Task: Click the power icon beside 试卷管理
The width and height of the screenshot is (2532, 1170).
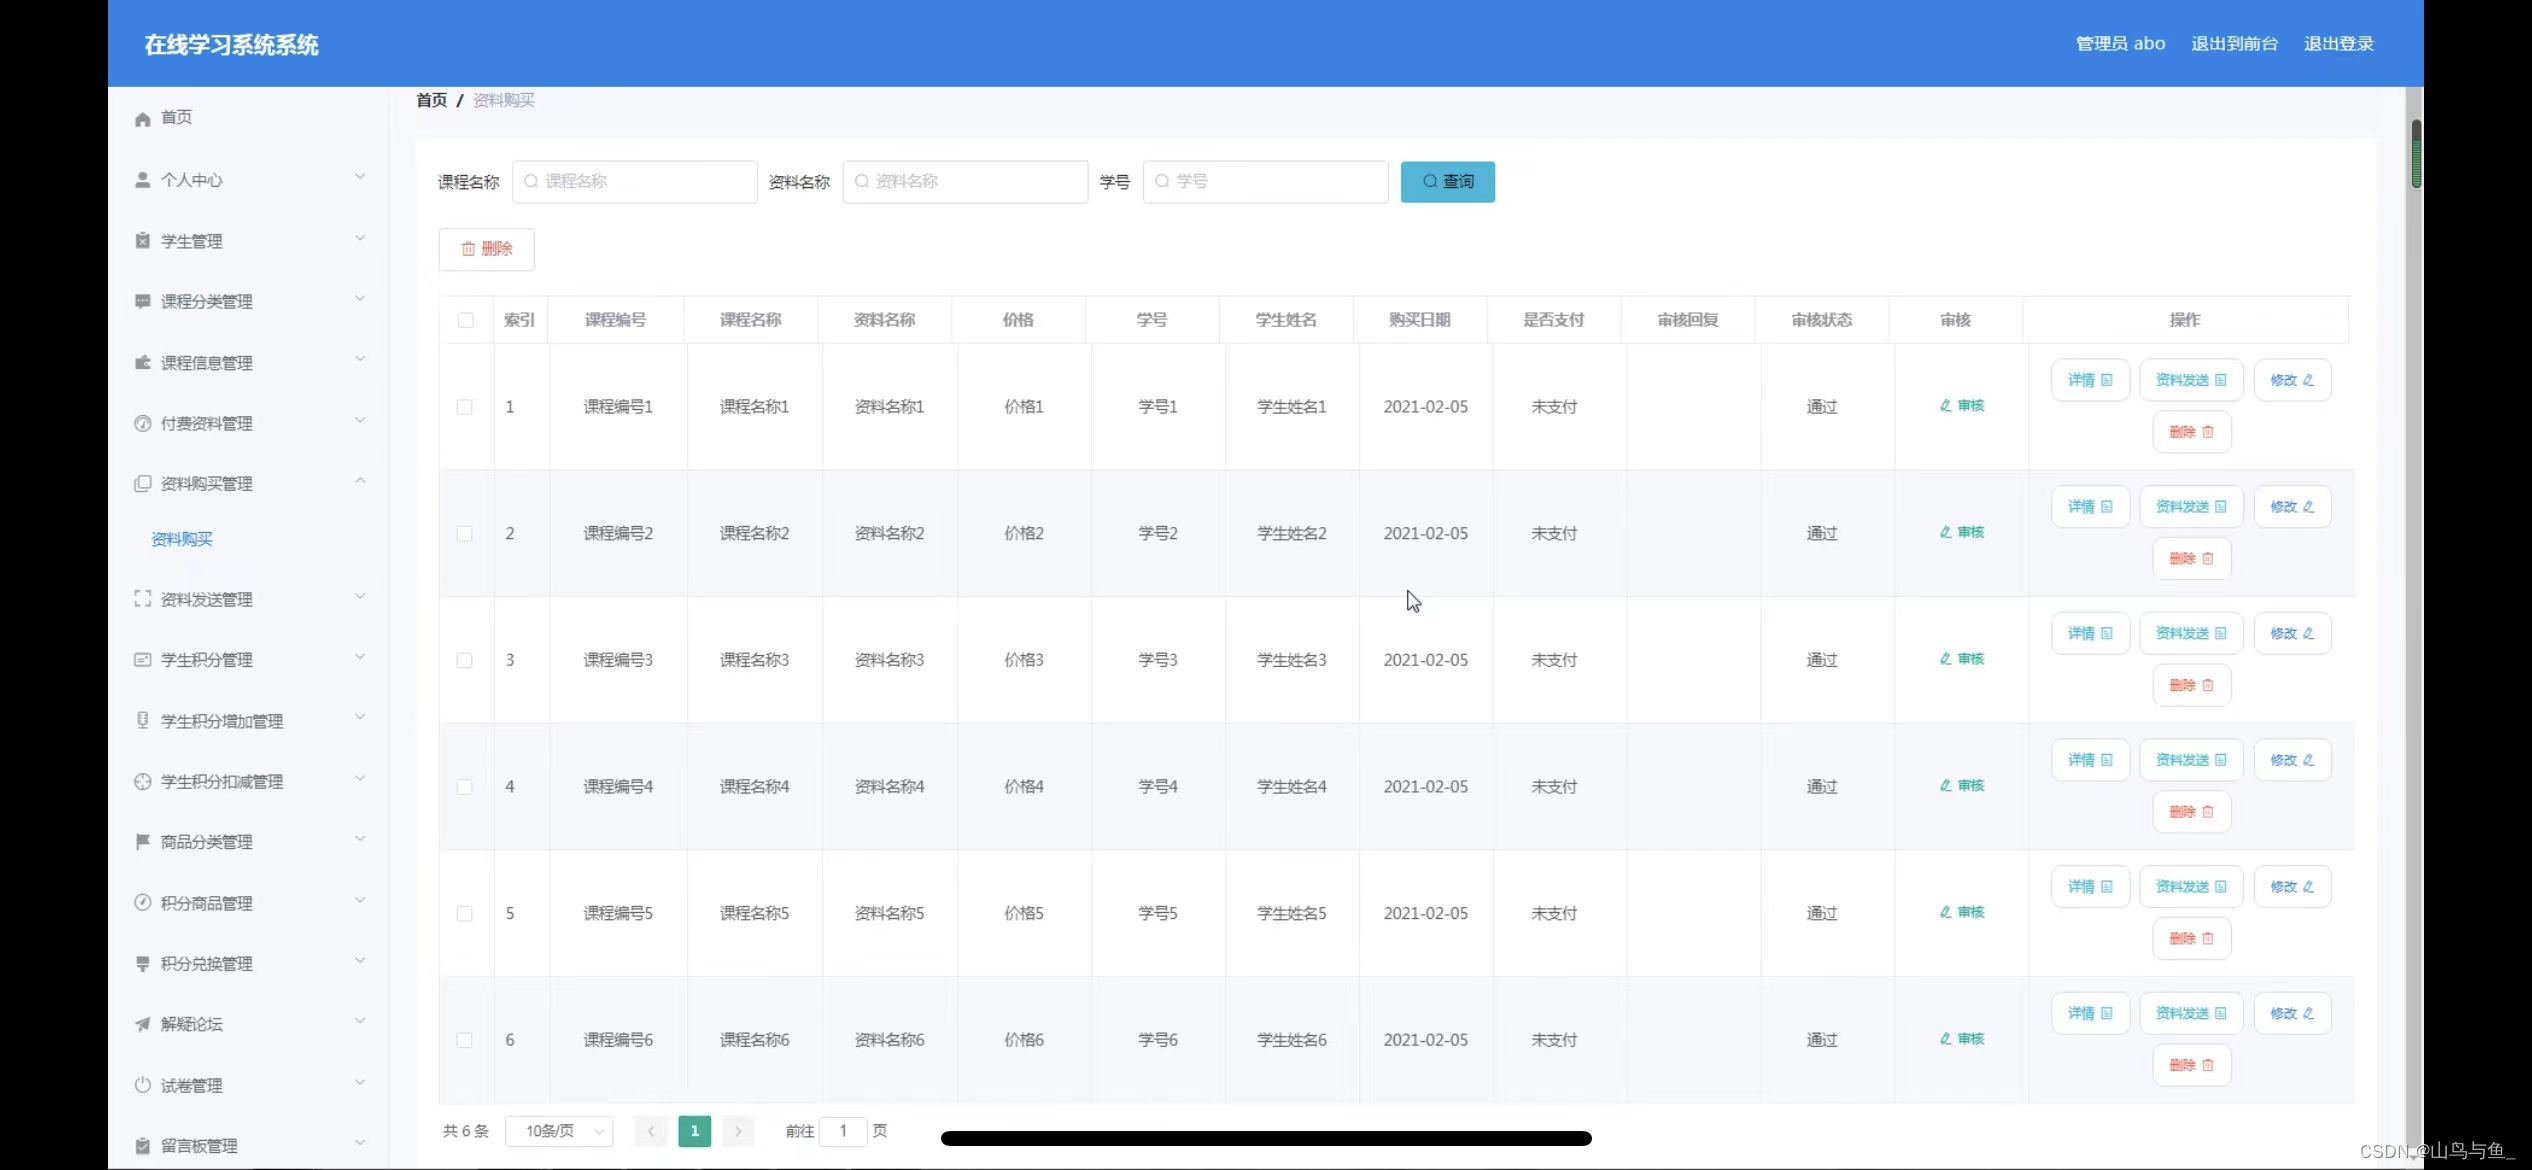Action: pos(142,1085)
